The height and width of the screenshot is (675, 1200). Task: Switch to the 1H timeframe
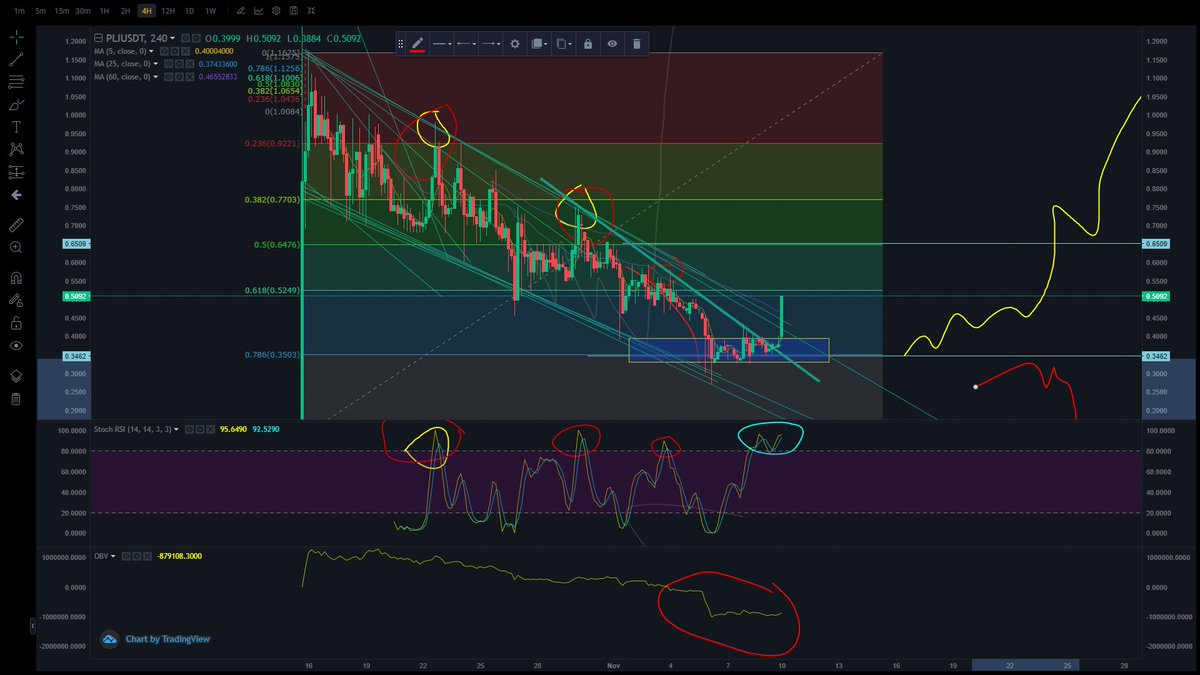(x=105, y=11)
